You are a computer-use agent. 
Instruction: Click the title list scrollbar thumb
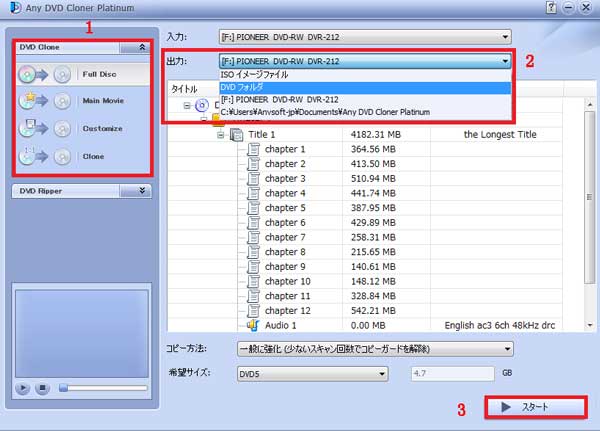coord(590,198)
